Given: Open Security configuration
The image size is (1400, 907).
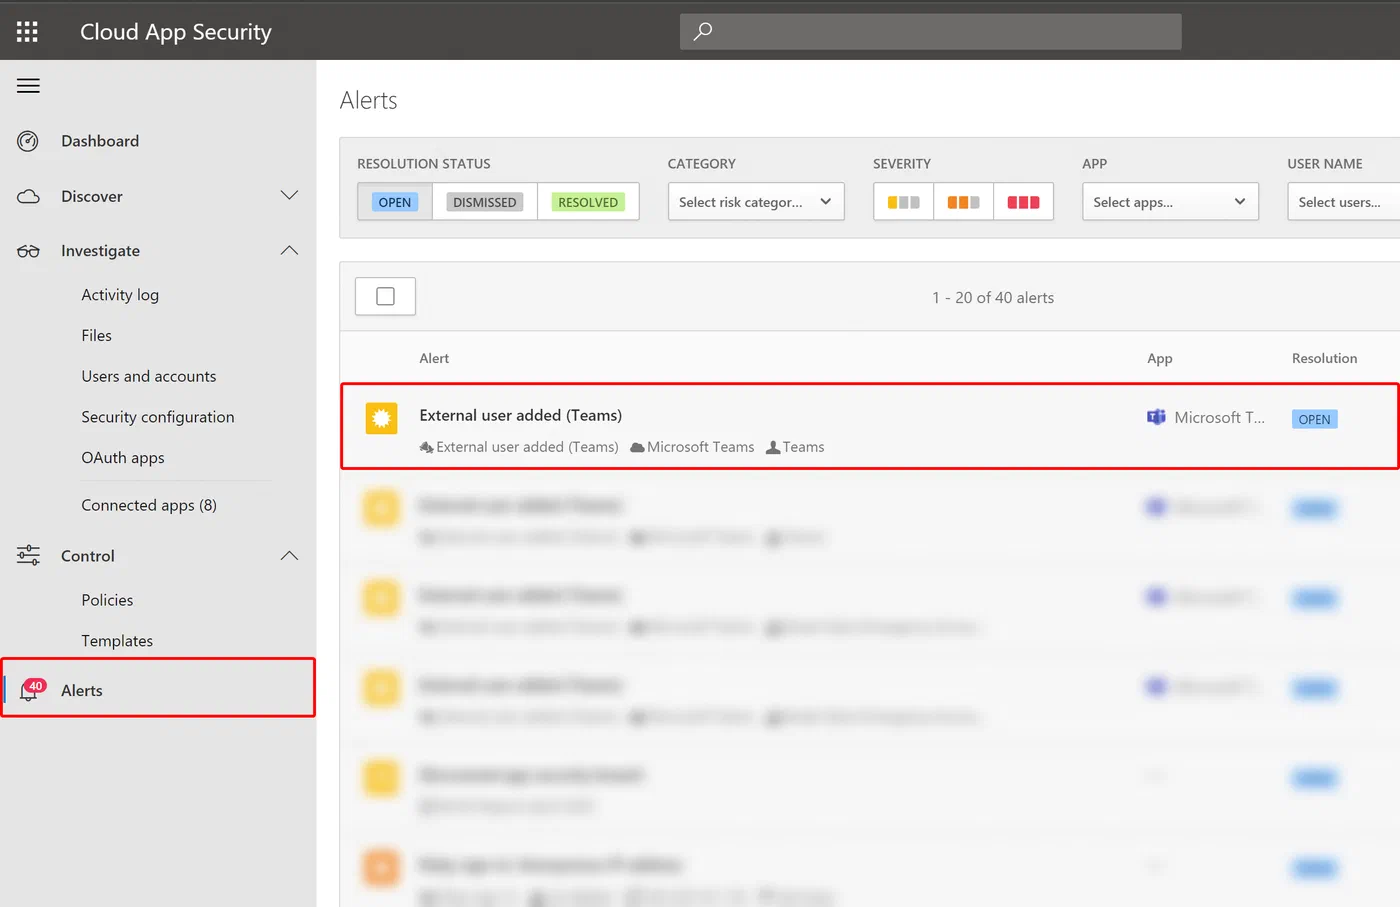Looking at the screenshot, I should coord(158,417).
